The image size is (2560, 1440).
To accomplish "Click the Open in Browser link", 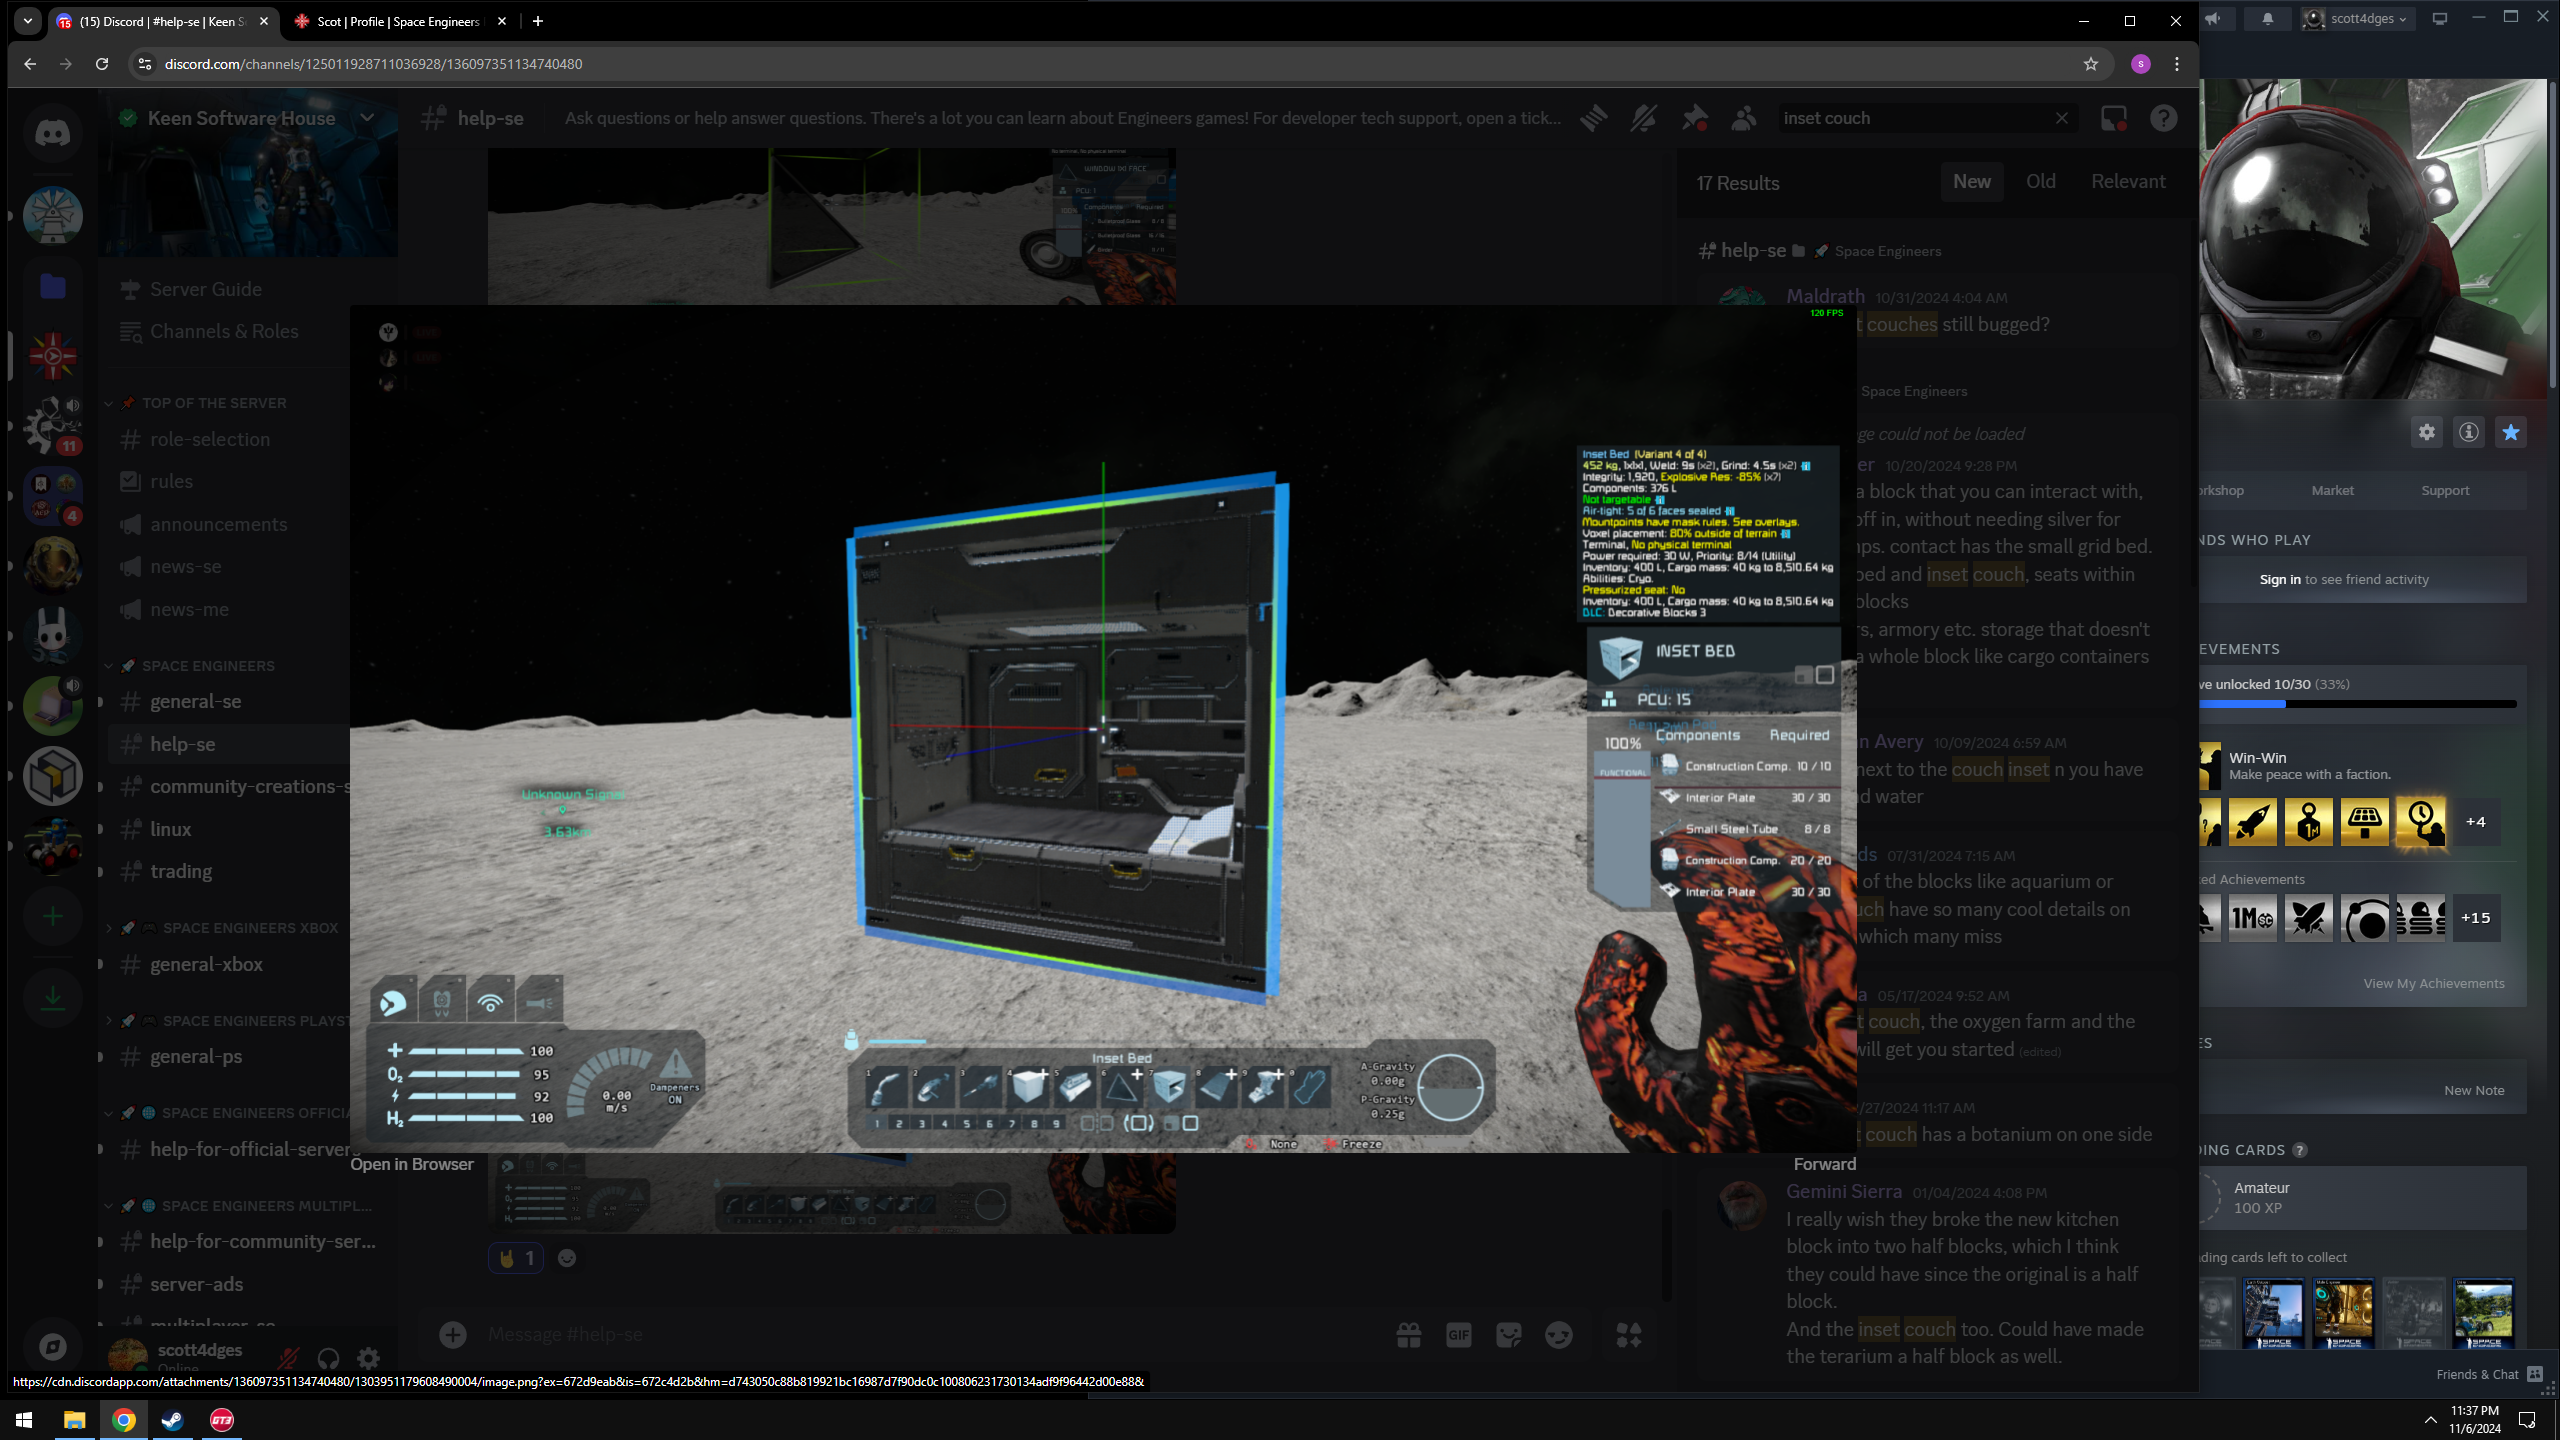I will [411, 1164].
